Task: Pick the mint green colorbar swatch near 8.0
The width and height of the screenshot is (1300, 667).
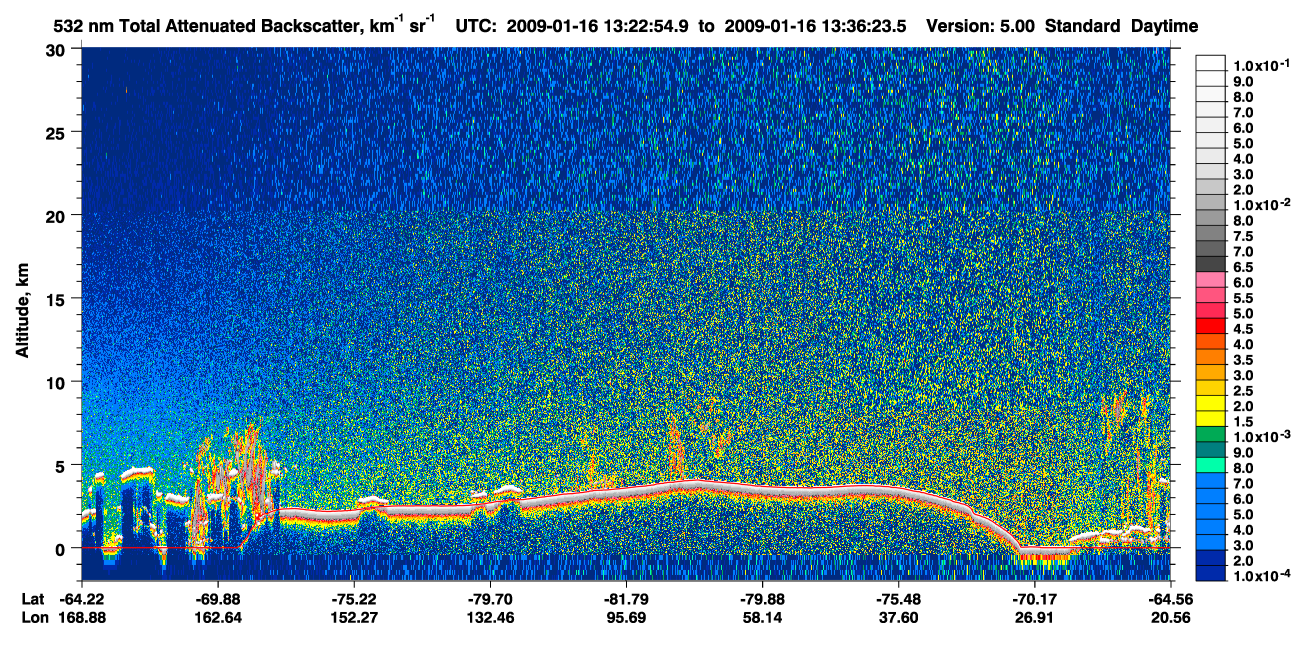Action: 1210,467
